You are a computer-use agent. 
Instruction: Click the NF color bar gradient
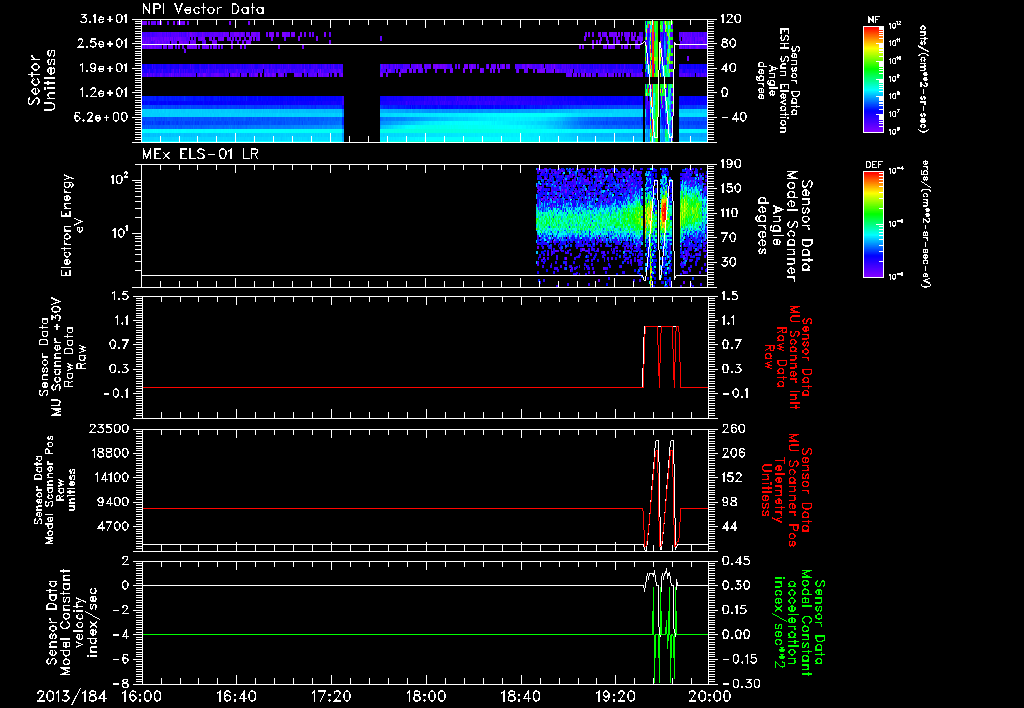click(873, 78)
